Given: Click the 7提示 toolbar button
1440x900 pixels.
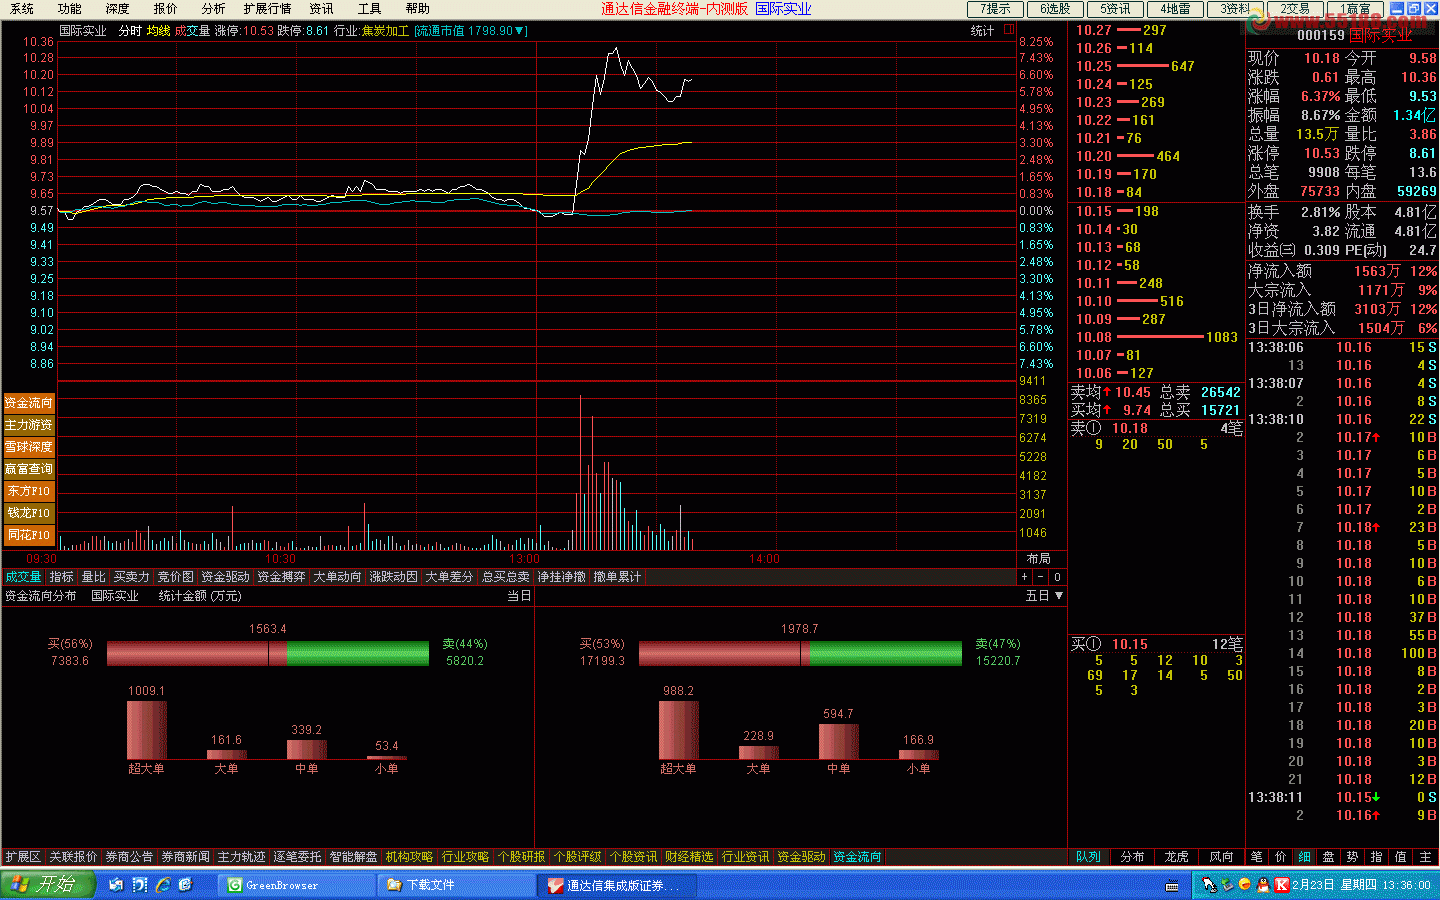Looking at the screenshot, I should point(995,8).
